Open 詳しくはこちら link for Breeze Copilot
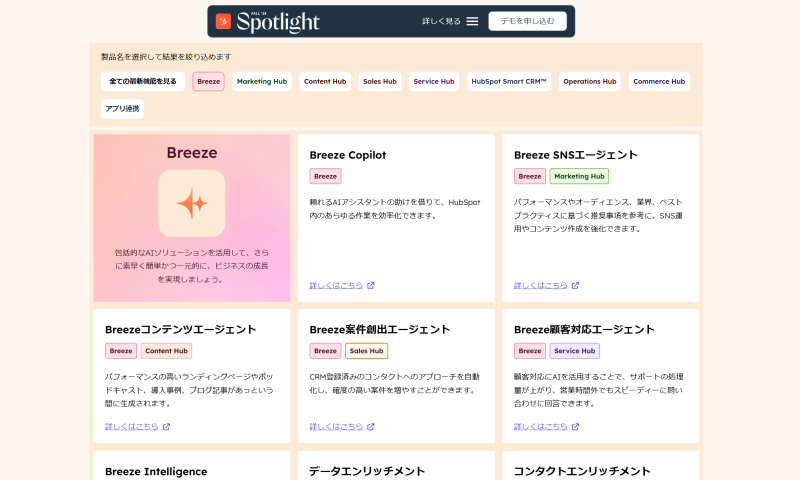The height and width of the screenshot is (480, 800). point(336,285)
